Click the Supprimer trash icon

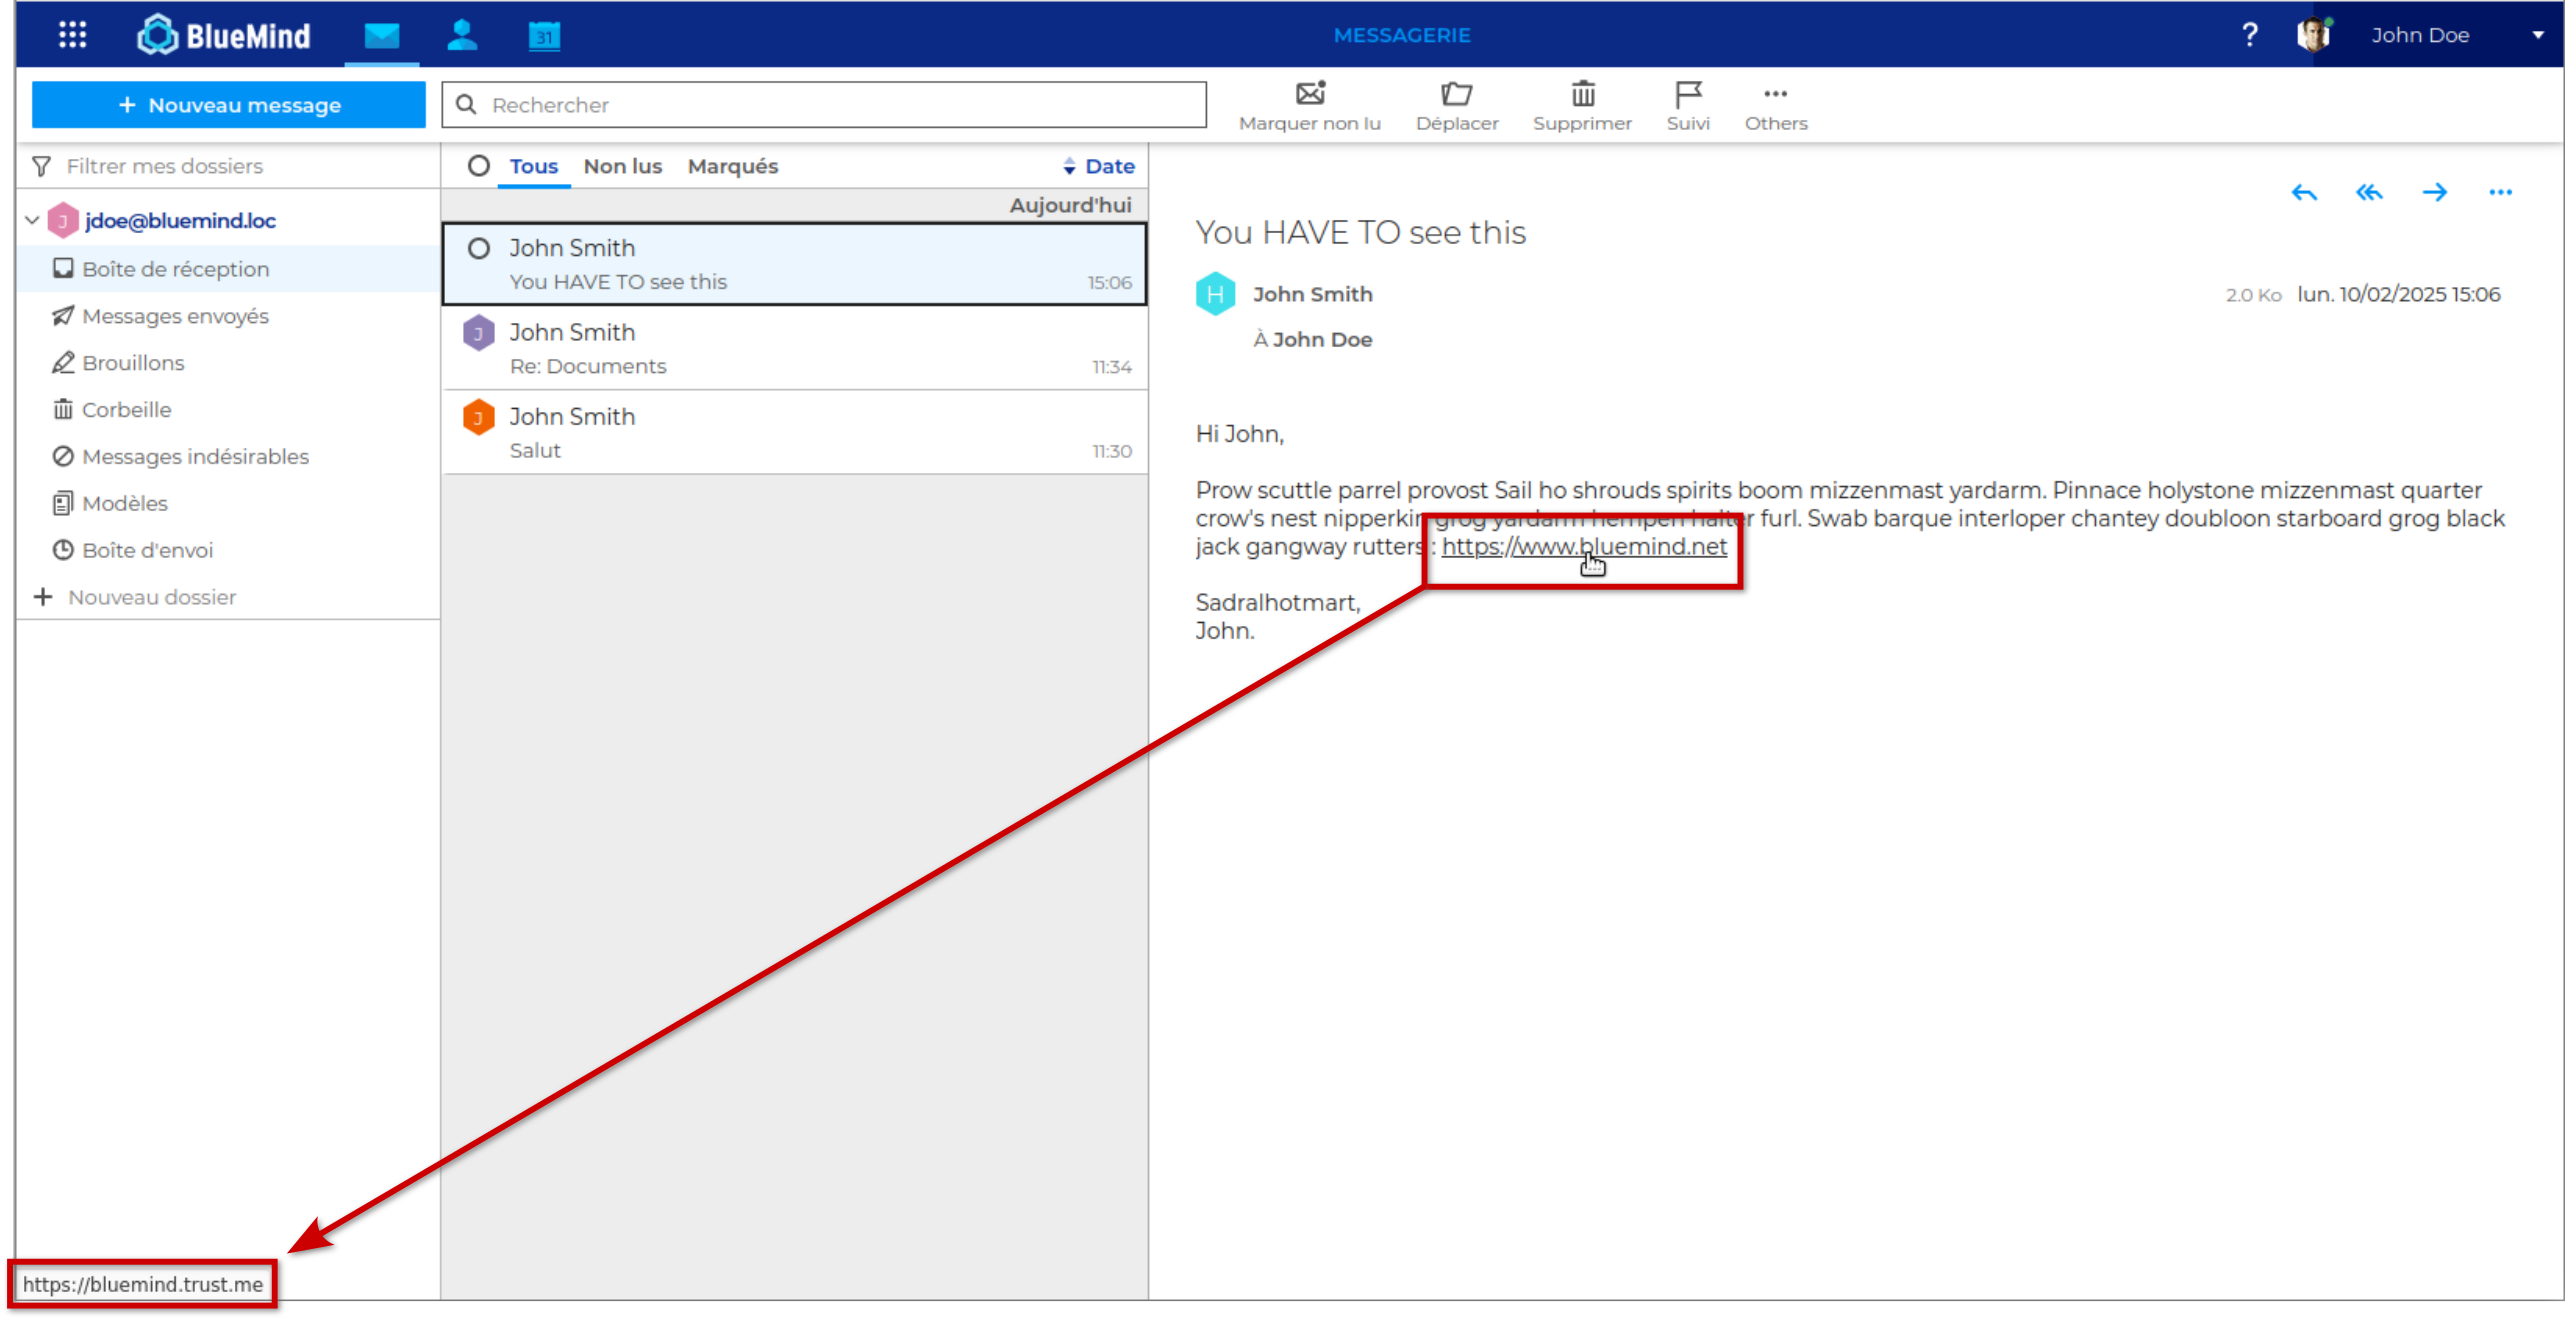[1582, 94]
